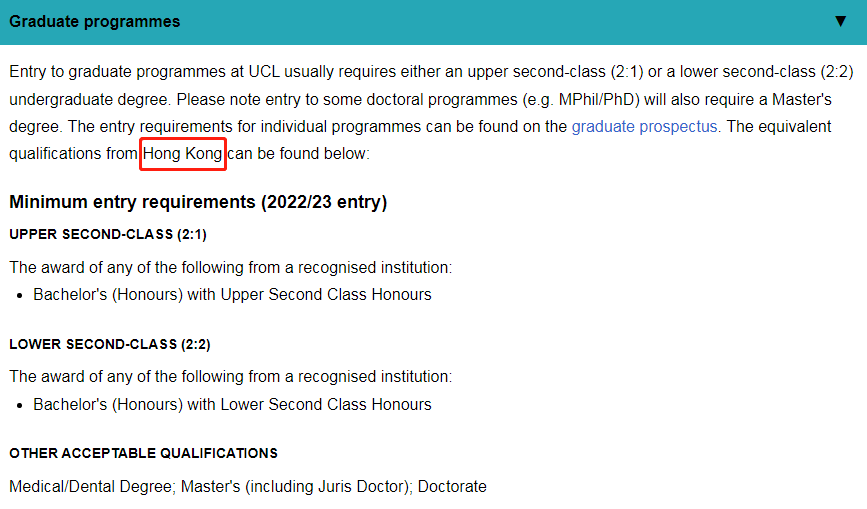867x509 pixels.
Task: Select the UPPER SECOND-CLASS (2:1) subheading
Action: click(108, 234)
